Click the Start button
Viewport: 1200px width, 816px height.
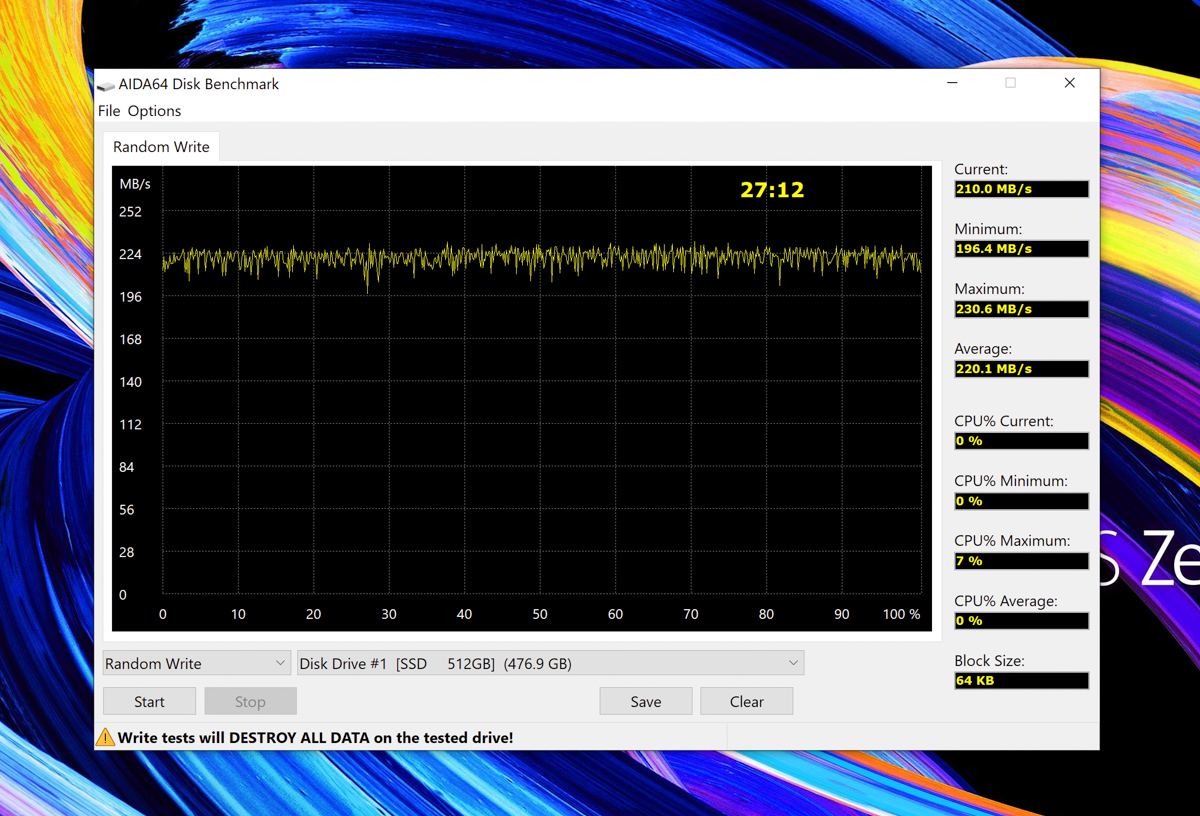pos(149,702)
